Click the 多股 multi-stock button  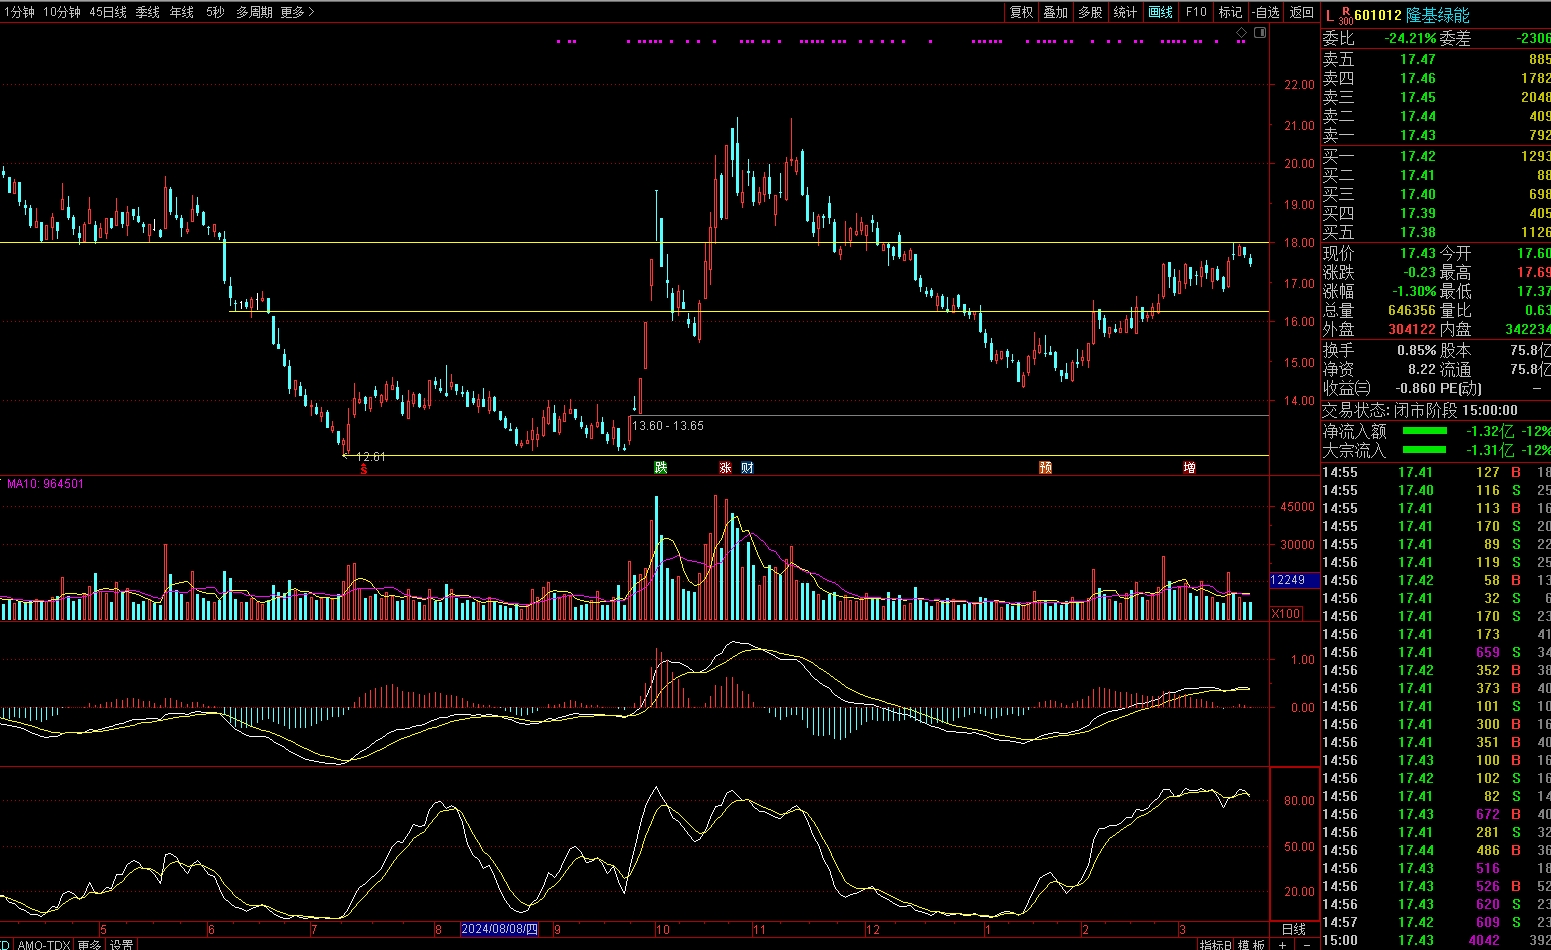click(x=1091, y=12)
